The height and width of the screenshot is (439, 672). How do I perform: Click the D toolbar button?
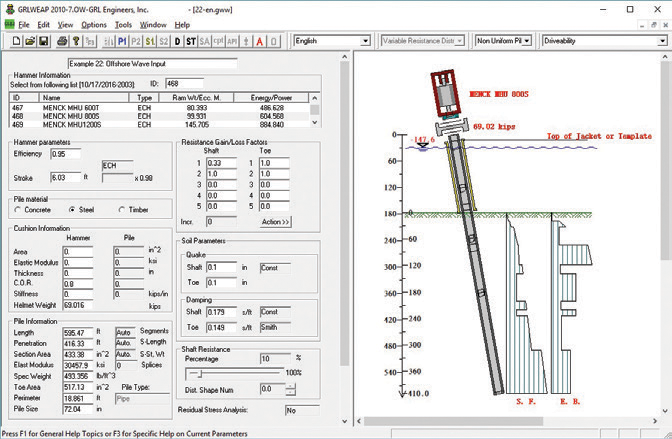pyautogui.click(x=177, y=41)
